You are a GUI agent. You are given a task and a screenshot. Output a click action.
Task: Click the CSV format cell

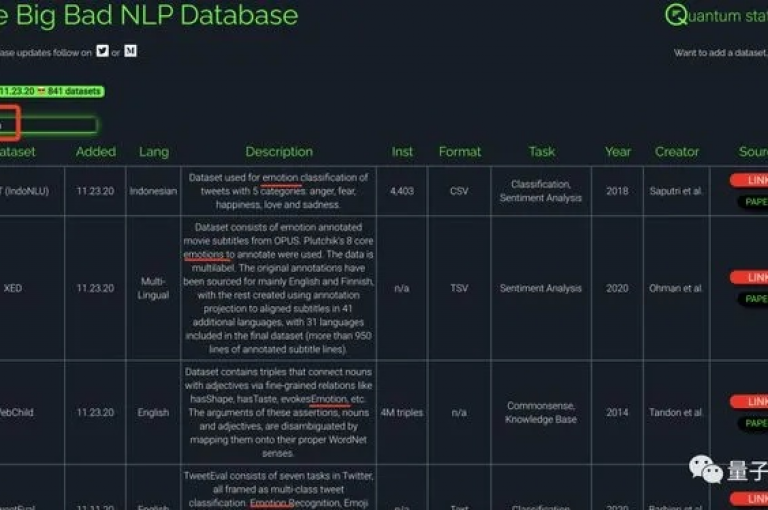point(459,191)
